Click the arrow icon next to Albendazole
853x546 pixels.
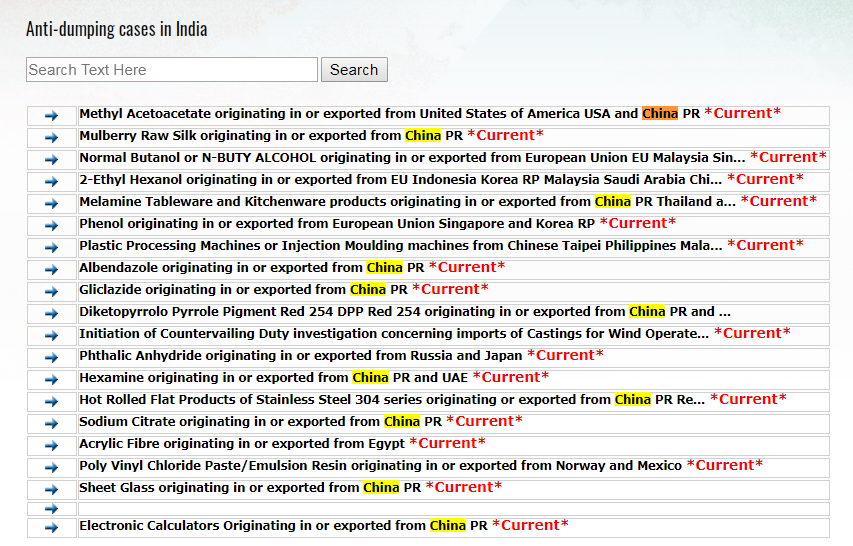pyautogui.click(x=52, y=269)
